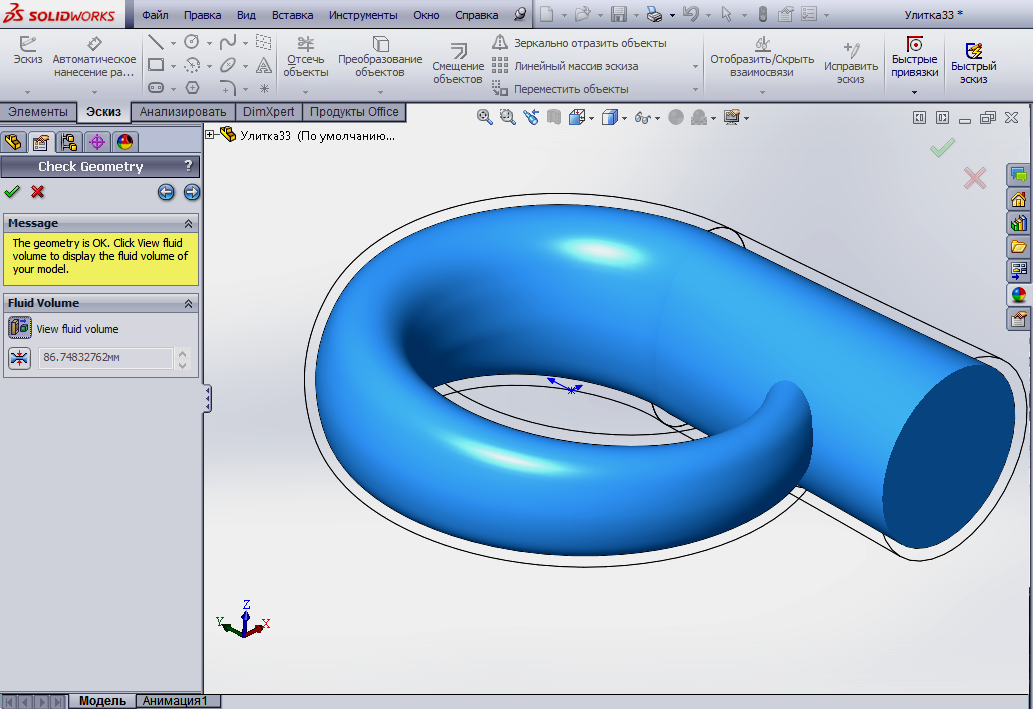Image resolution: width=1033 pixels, height=709 pixels.
Task: Select the Point sketch tool
Action: point(264,88)
